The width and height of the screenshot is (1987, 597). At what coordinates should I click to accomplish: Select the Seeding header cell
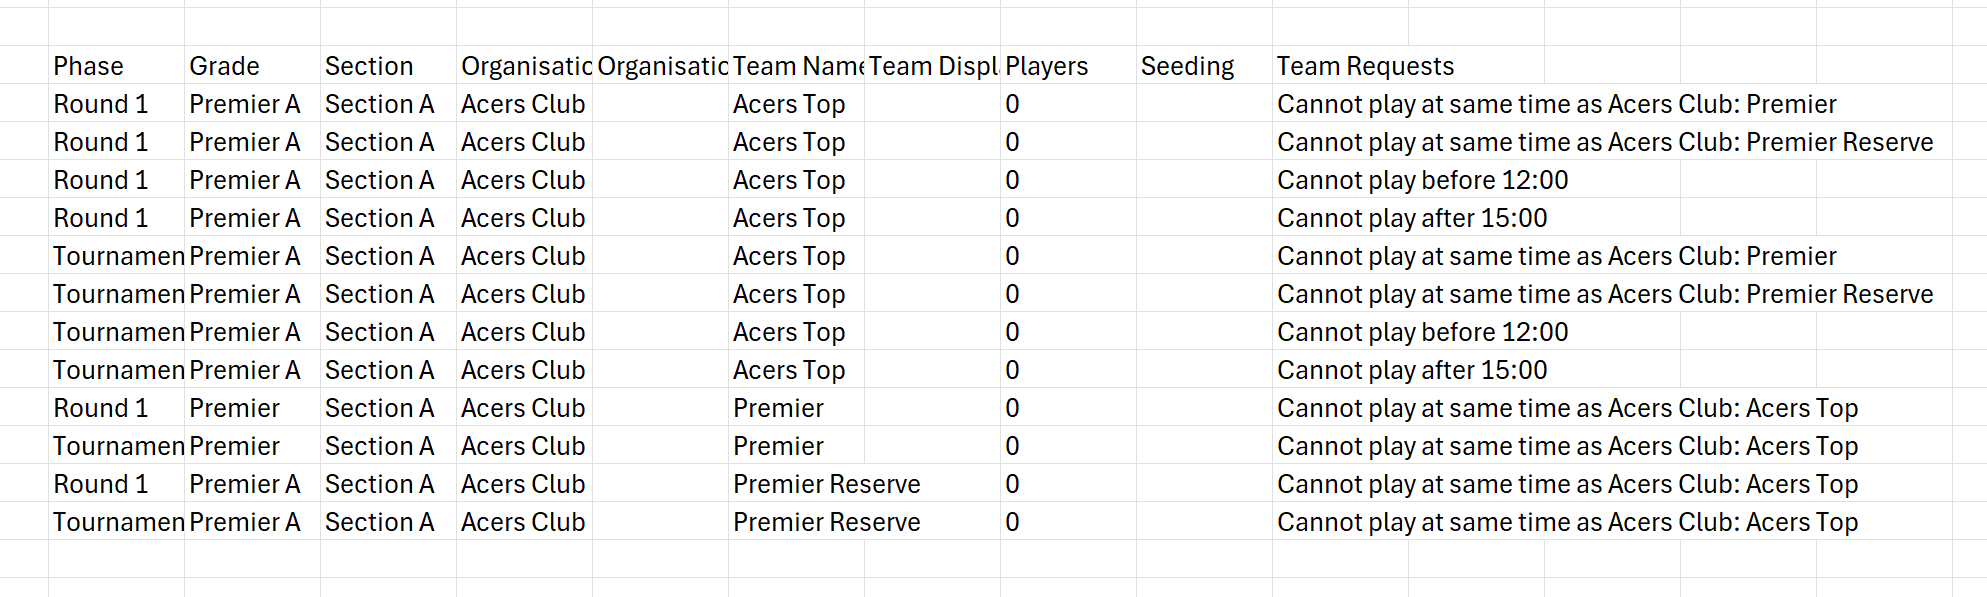(1204, 66)
